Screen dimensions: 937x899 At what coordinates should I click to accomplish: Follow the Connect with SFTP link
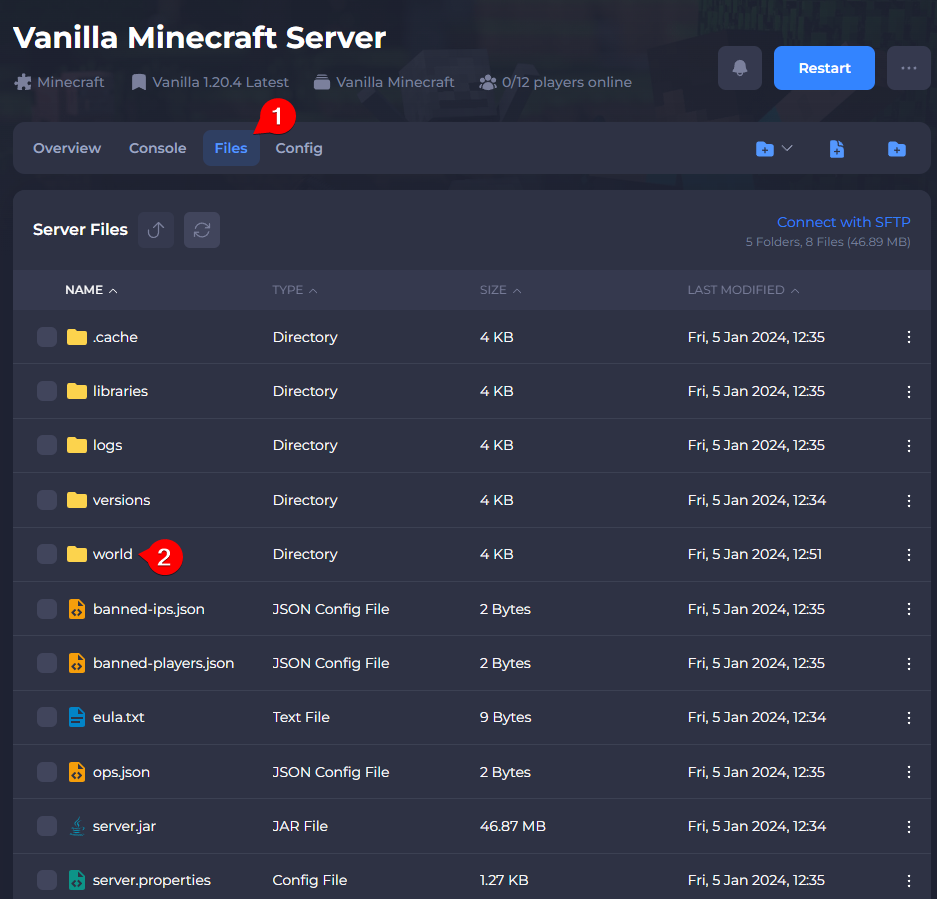[x=843, y=222]
